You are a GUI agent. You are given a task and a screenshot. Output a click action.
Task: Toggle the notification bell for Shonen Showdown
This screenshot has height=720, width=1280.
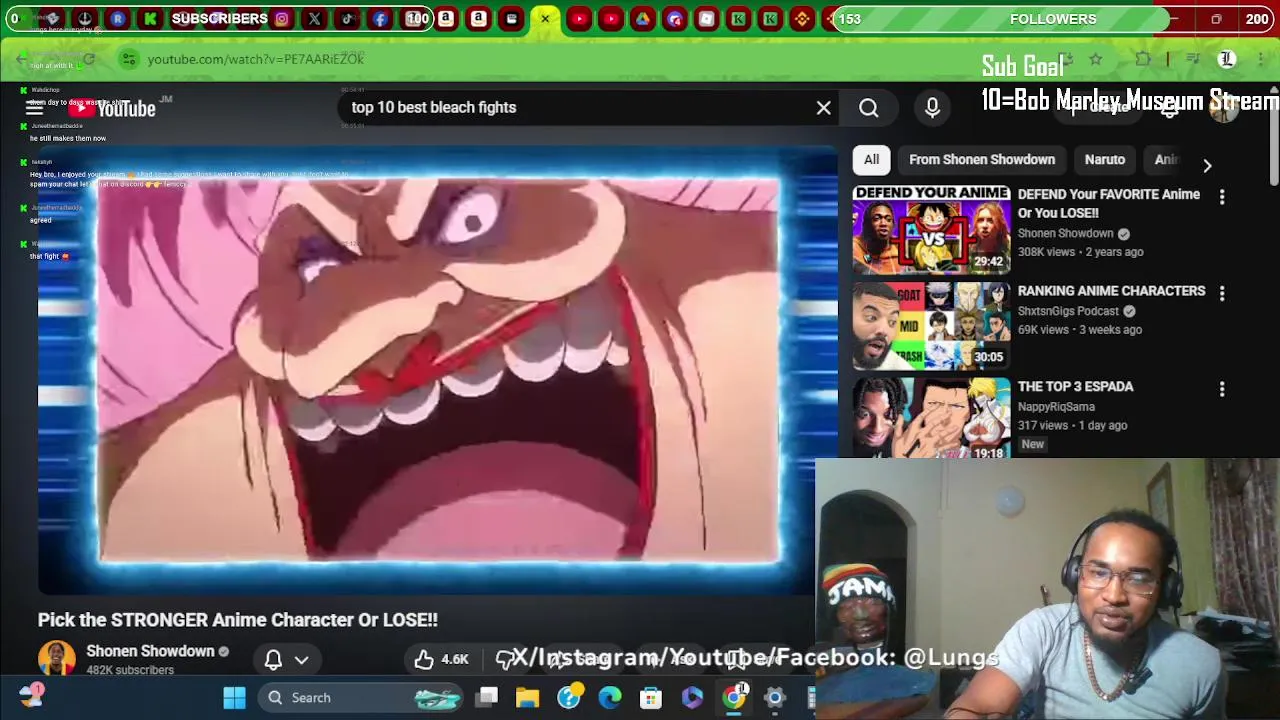pyautogui.click(x=272, y=659)
